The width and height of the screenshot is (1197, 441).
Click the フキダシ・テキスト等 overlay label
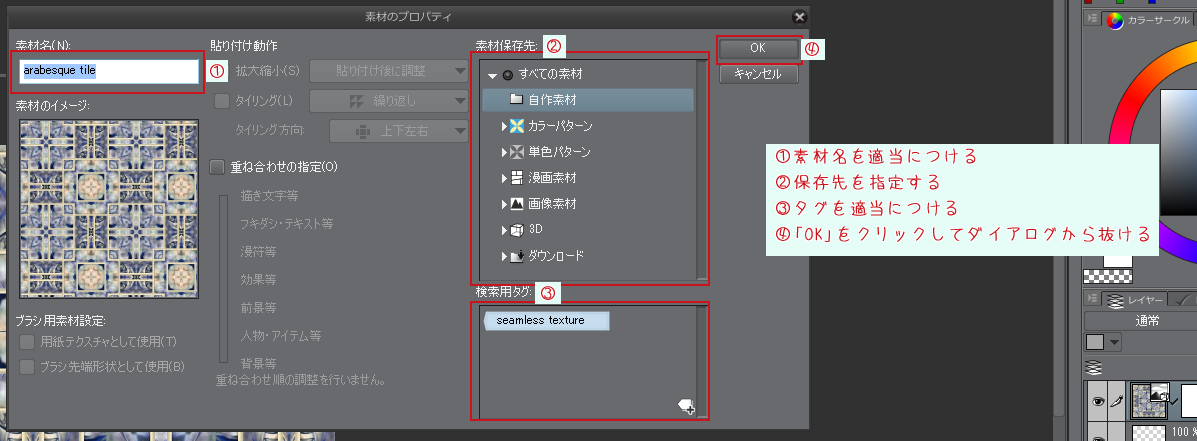click(286, 224)
